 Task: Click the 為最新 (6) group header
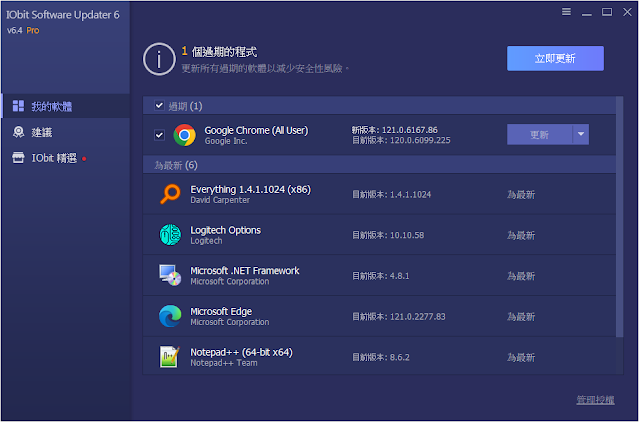click(379, 165)
